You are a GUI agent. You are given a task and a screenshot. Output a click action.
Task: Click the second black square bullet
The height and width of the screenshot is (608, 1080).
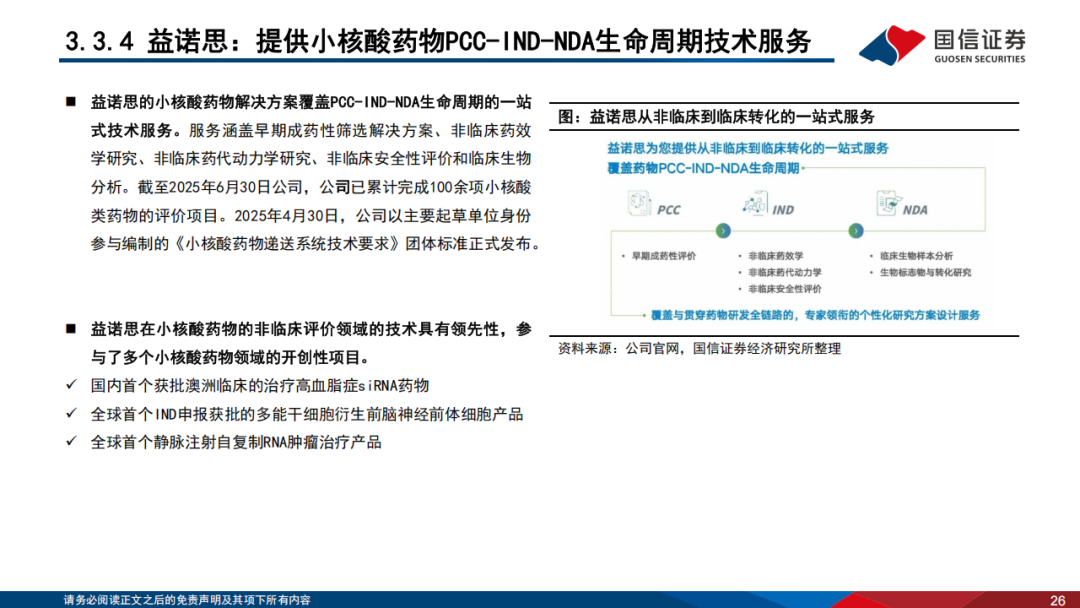(x=70, y=329)
